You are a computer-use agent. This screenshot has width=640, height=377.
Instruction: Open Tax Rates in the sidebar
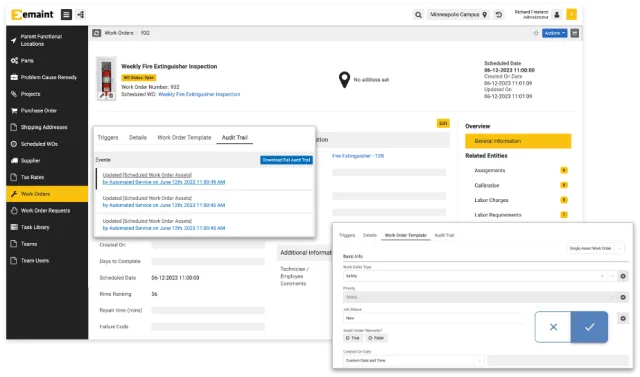point(47,177)
